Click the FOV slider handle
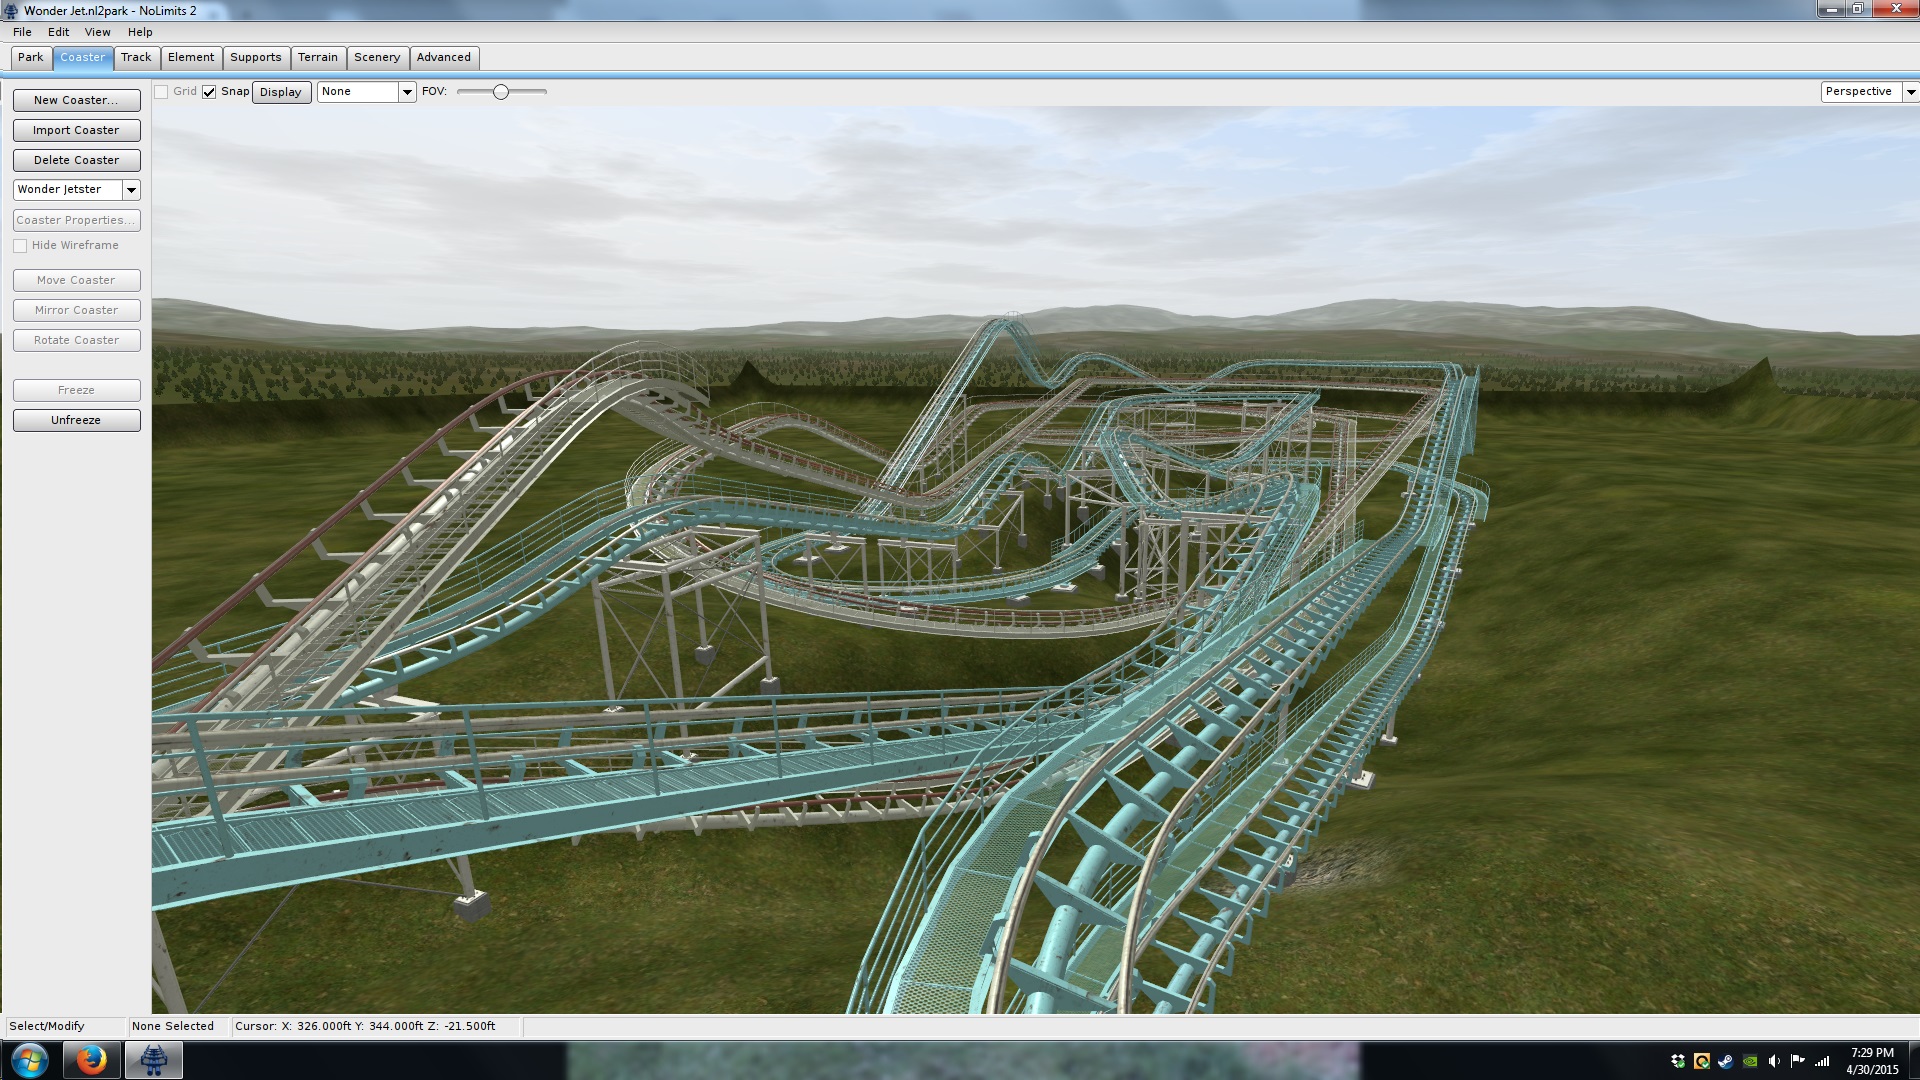1920x1080 pixels. pyautogui.click(x=501, y=92)
